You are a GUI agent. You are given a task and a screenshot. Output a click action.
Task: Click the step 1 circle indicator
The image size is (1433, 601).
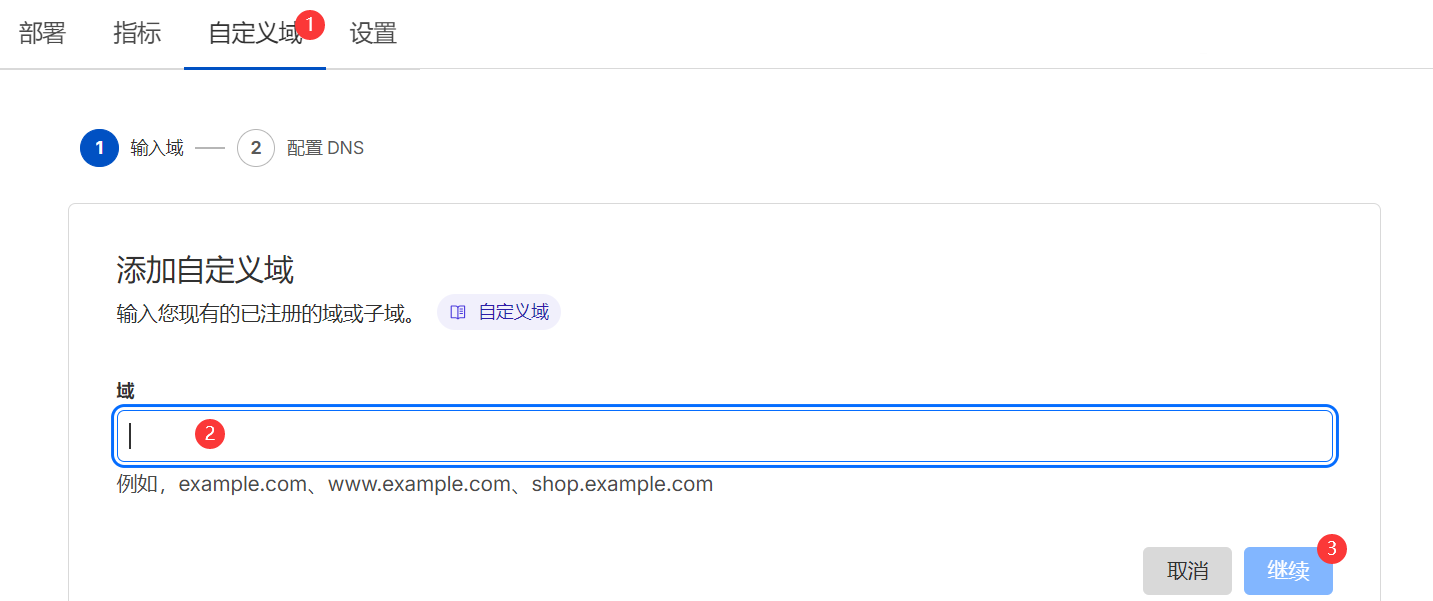(x=99, y=149)
